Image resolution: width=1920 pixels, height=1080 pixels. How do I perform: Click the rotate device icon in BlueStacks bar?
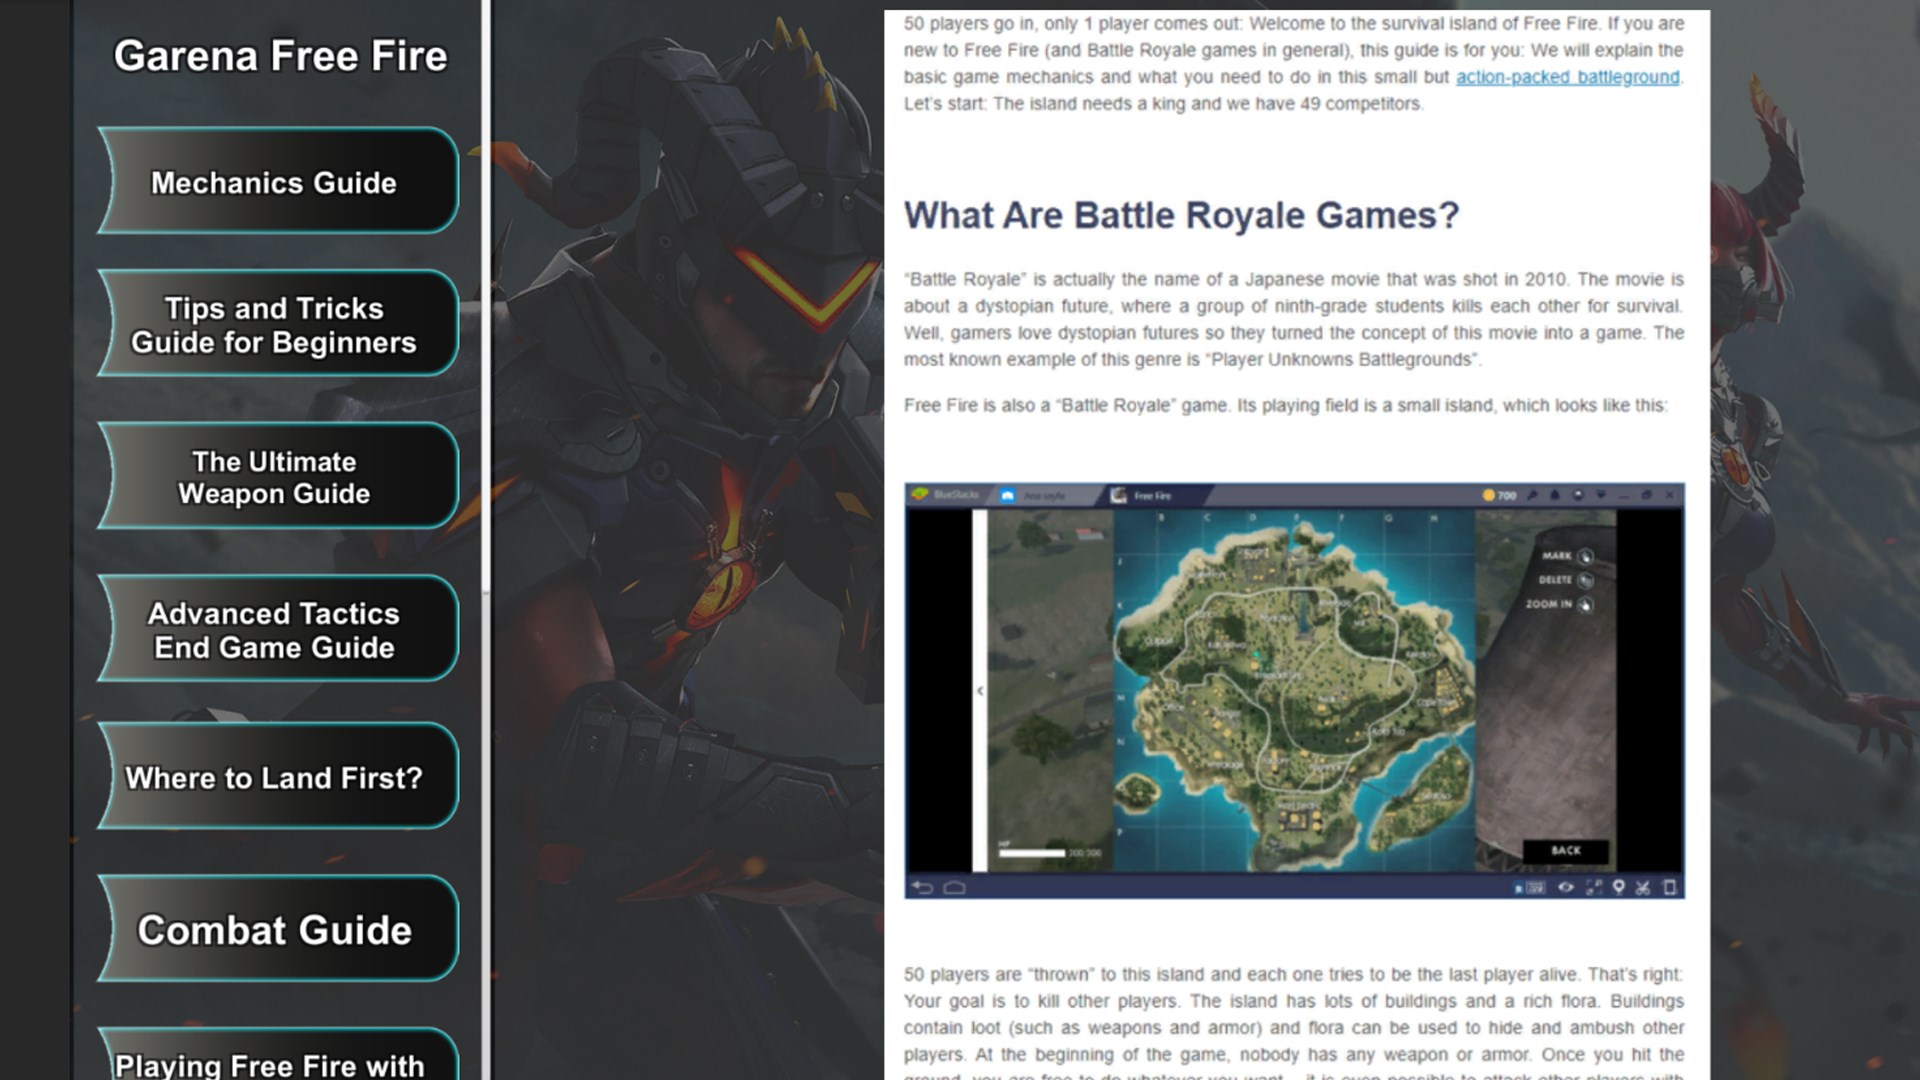[x=1668, y=888]
